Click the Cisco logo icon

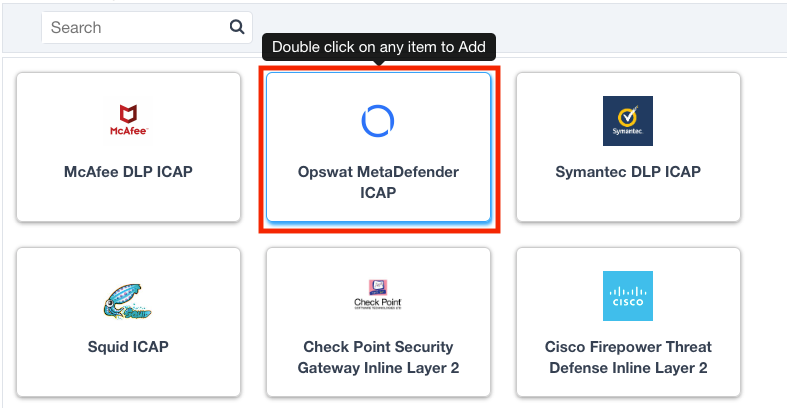tap(628, 296)
